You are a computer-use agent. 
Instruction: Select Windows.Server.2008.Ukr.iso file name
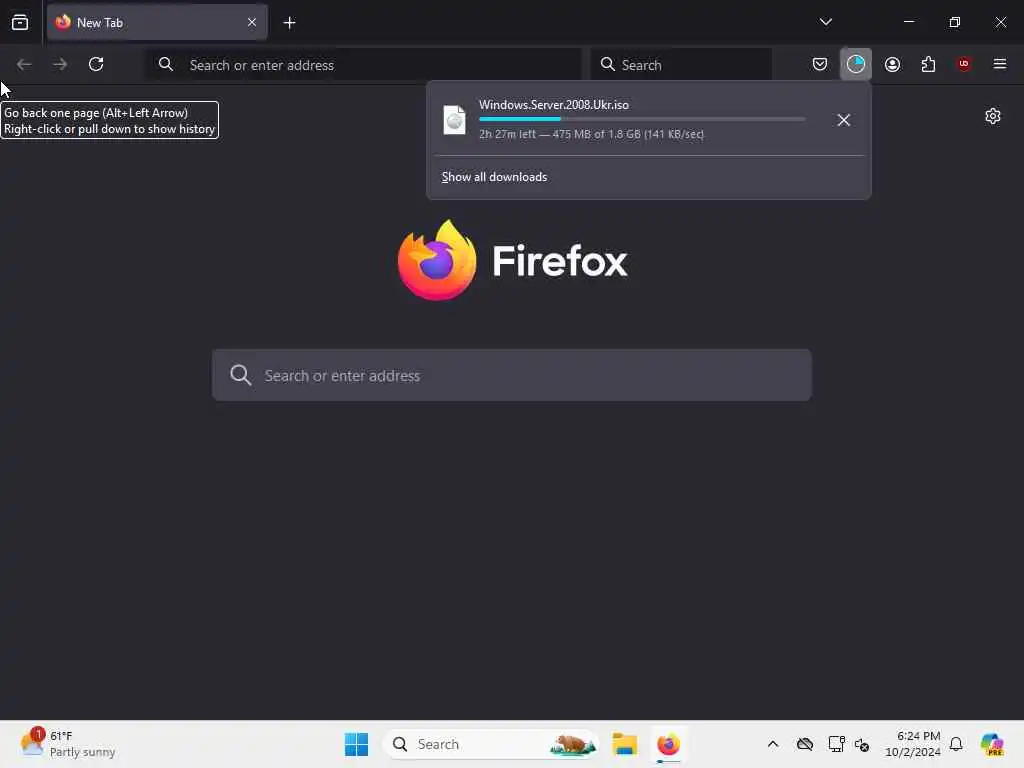click(554, 104)
